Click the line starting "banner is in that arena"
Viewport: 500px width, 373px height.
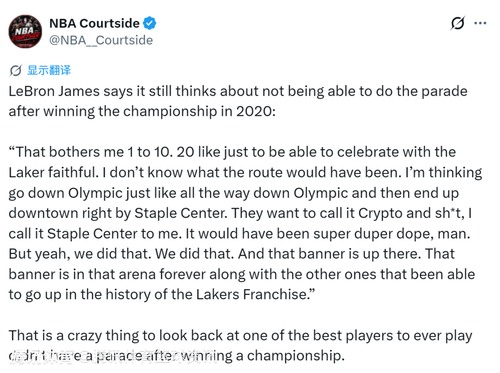(242, 274)
